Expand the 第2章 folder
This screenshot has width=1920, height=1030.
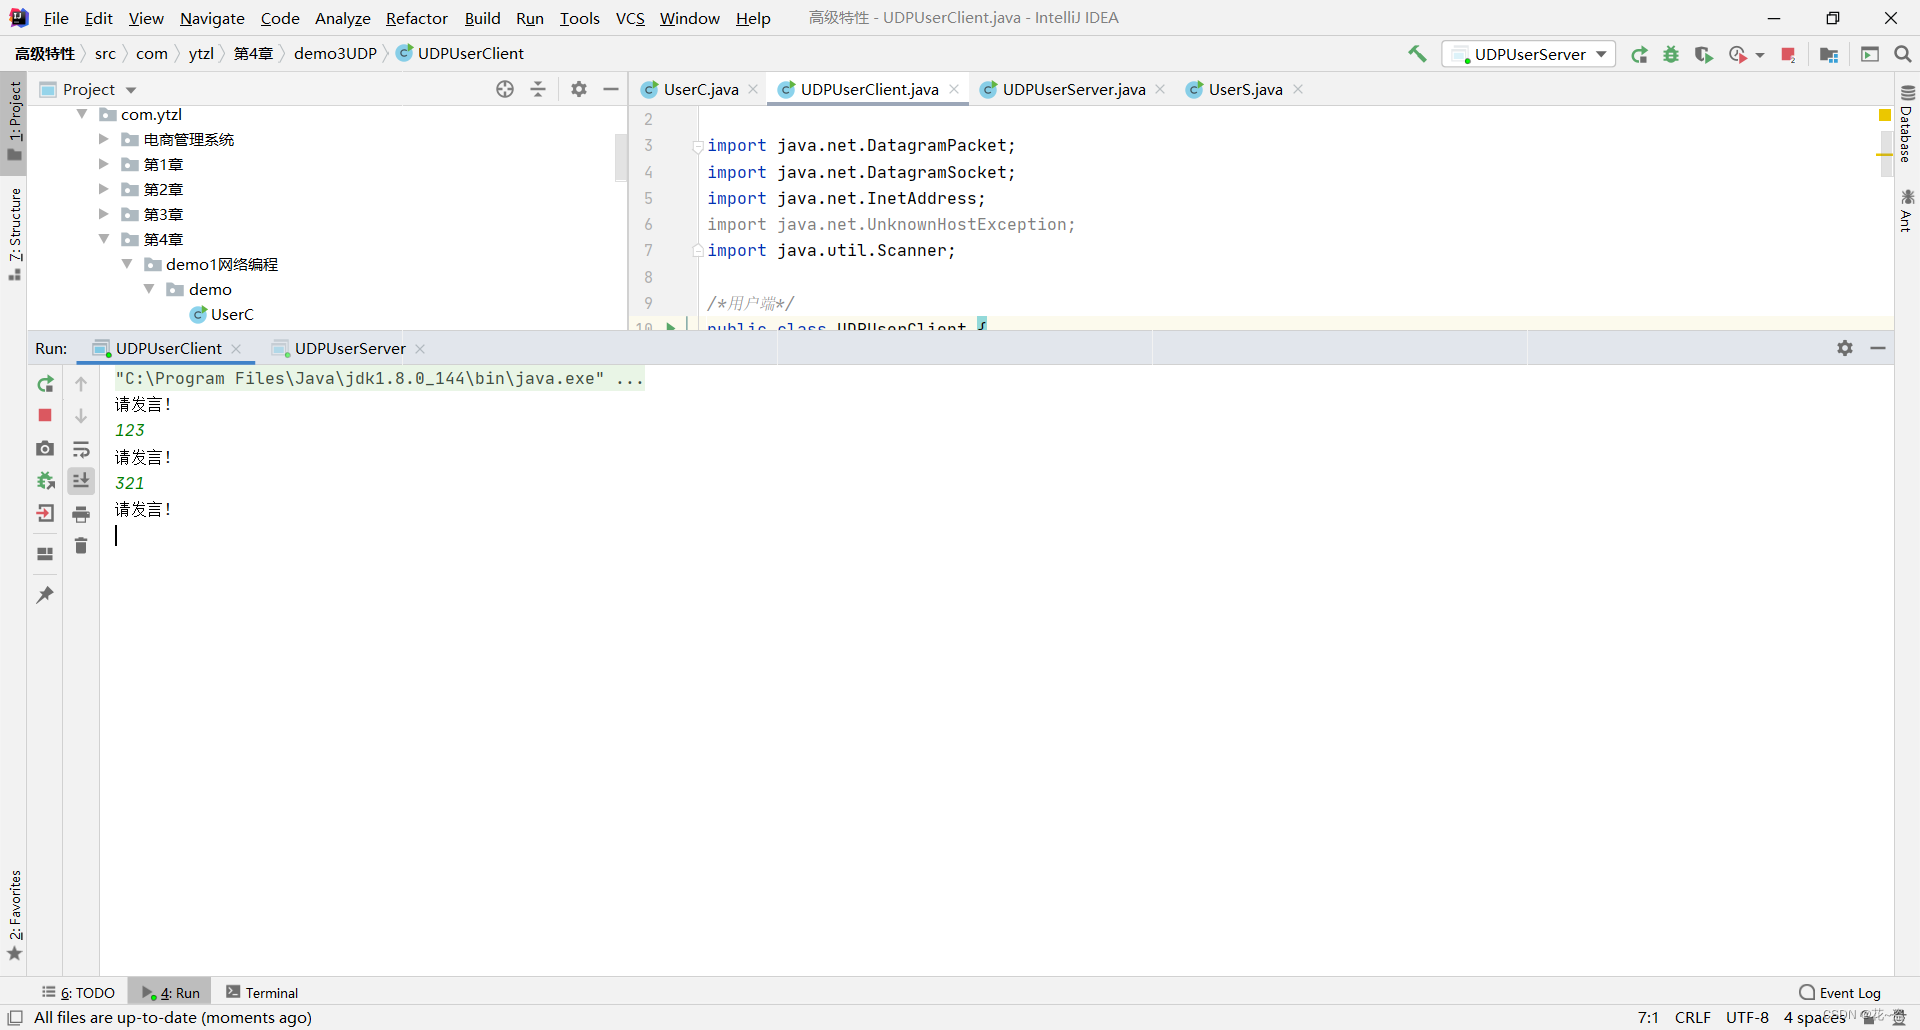coord(103,189)
